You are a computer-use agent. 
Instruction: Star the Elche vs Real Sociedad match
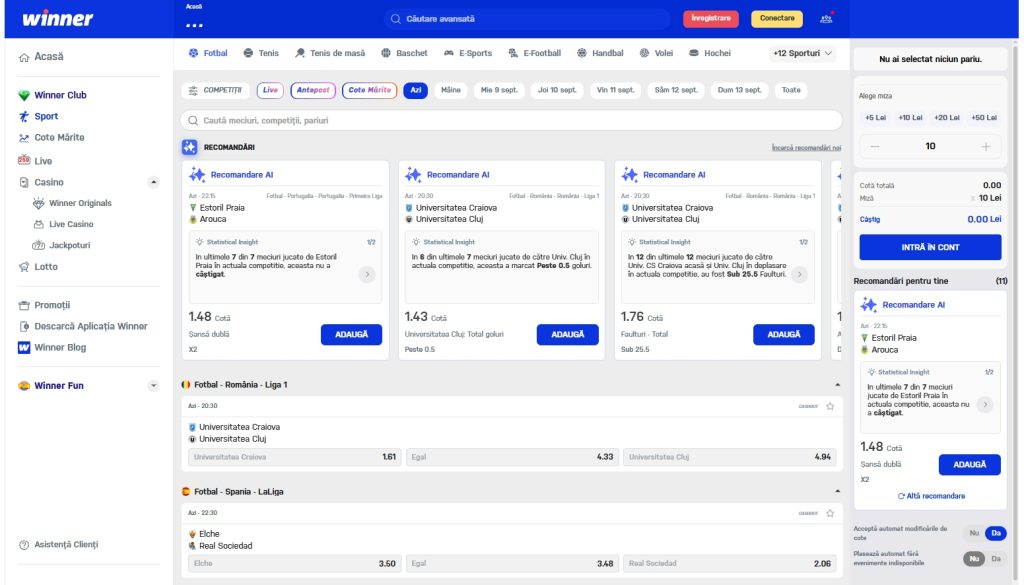tap(830, 513)
